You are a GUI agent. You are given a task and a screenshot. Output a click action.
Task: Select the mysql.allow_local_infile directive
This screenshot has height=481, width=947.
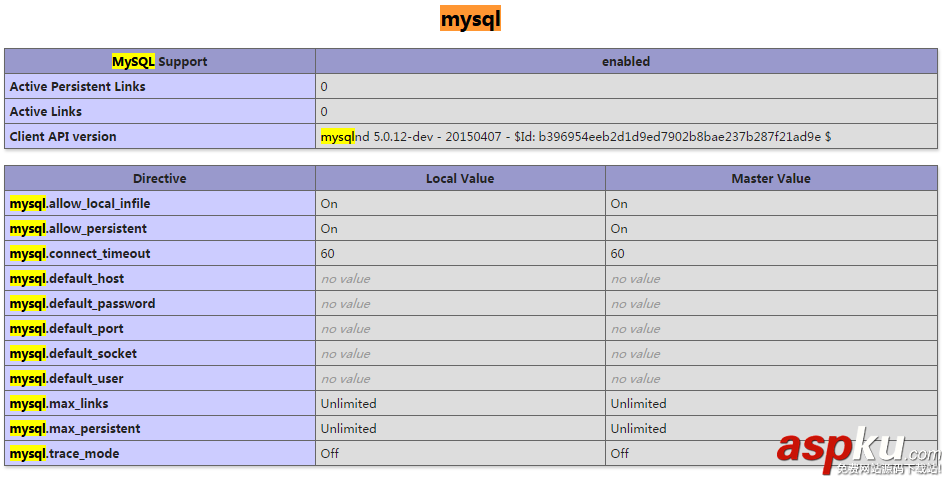[x=80, y=204]
